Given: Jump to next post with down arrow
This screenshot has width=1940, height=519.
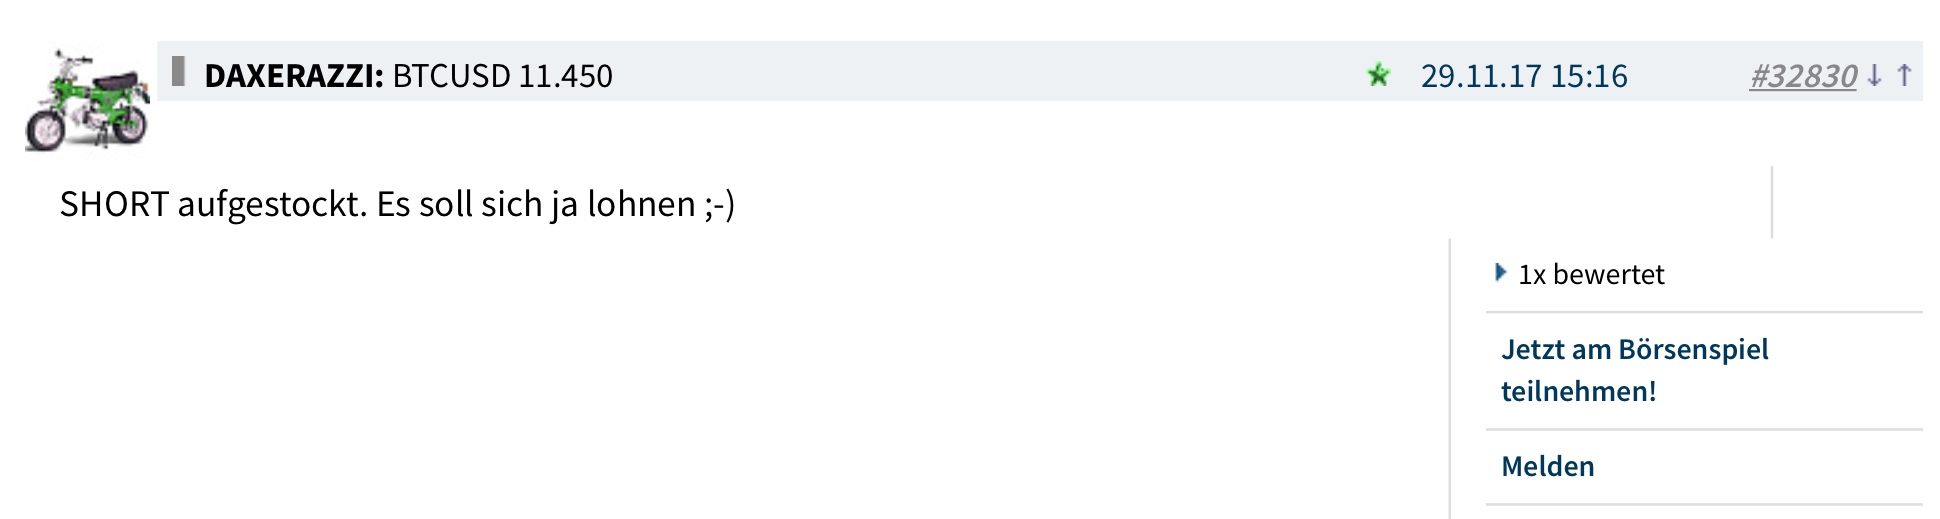Looking at the screenshot, I should coord(1875,75).
